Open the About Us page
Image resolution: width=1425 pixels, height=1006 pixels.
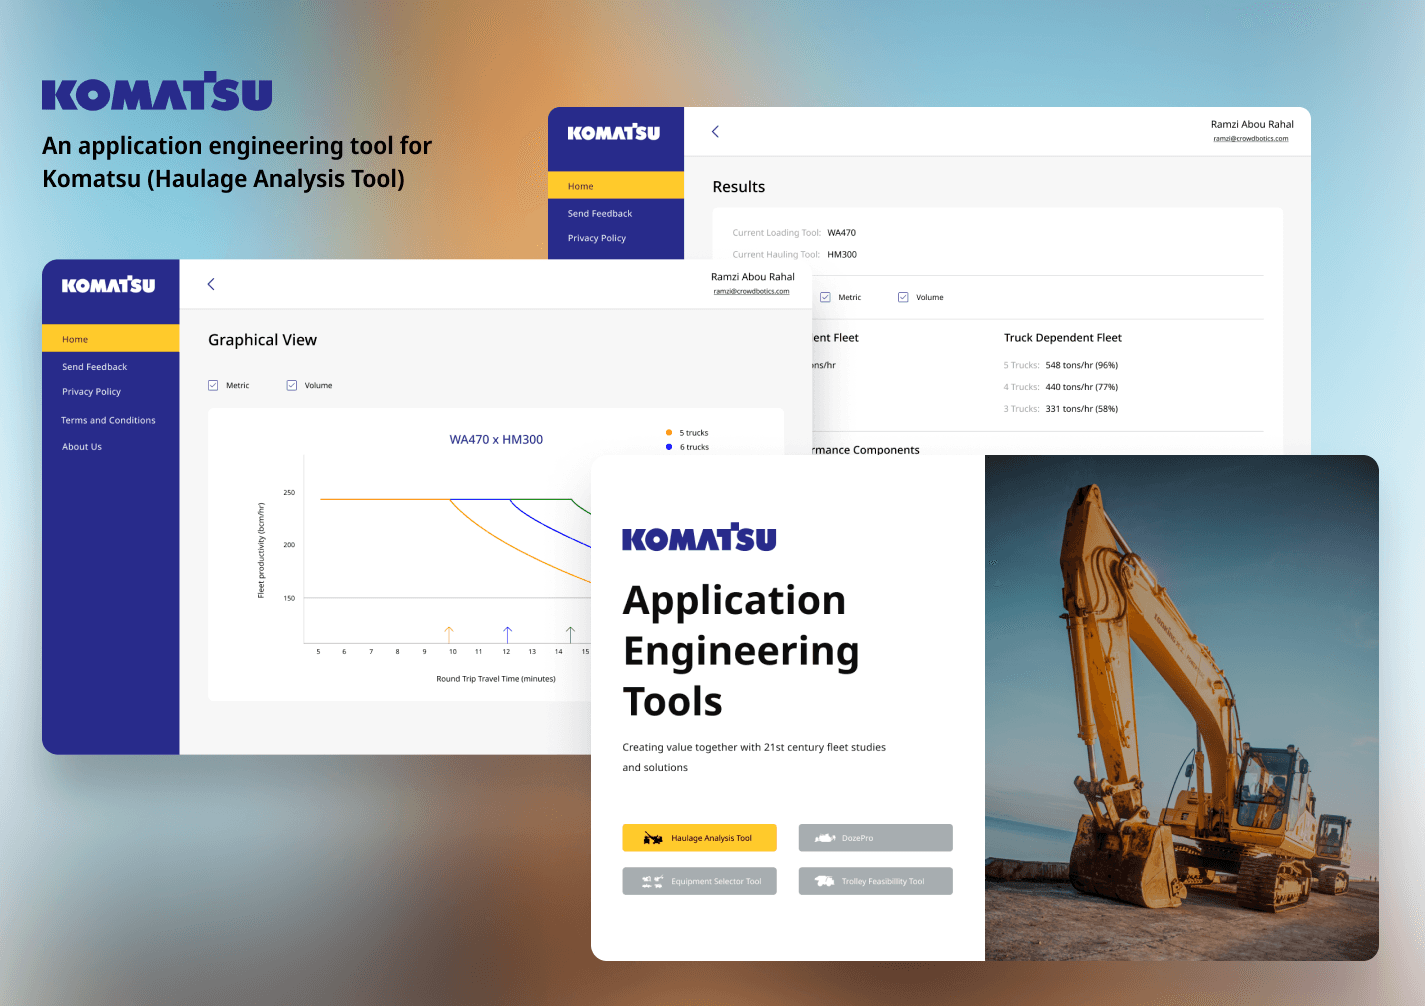coord(81,446)
